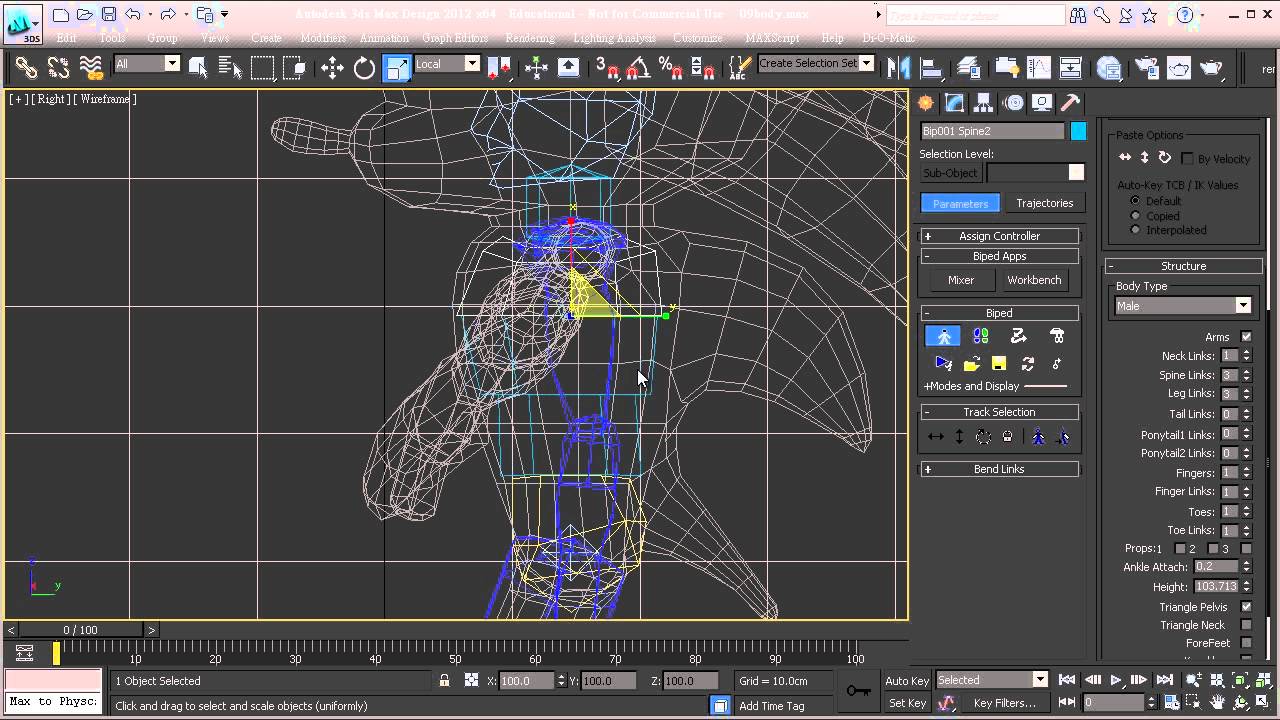Image resolution: width=1280 pixels, height=720 pixels.
Task: Click the Trajectories button
Action: point(1044,203)
